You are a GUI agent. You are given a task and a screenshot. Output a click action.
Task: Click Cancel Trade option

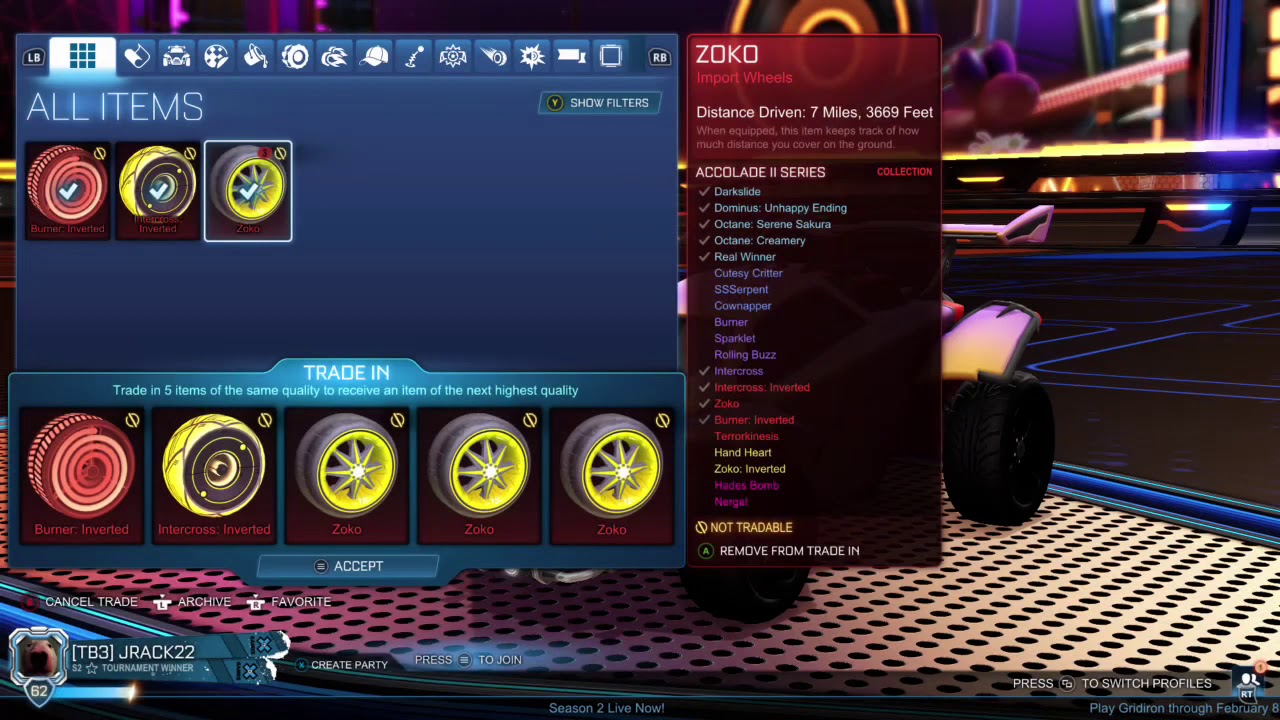coord(83,602)
